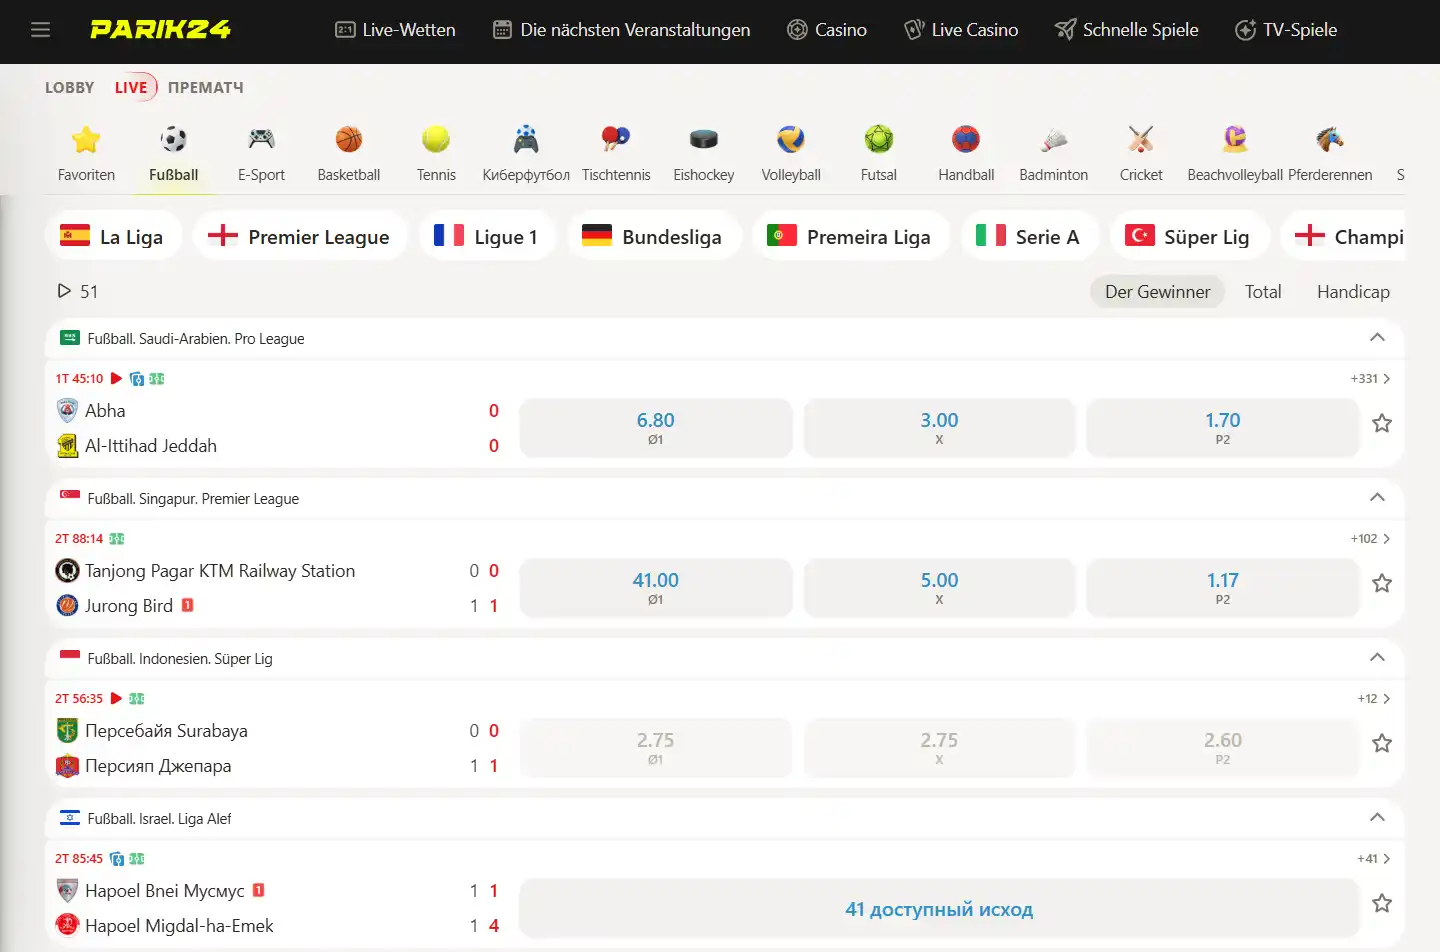Open the 41 доступный исход markets

939,909
